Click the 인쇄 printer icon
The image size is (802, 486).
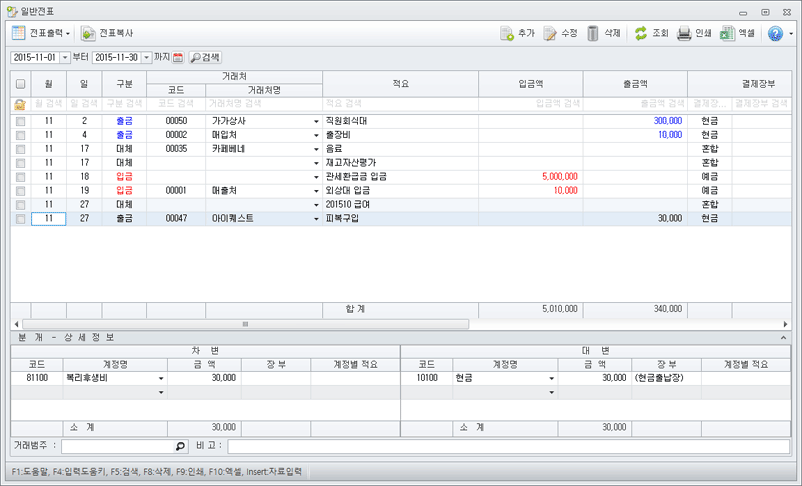[x=684, y=33]
